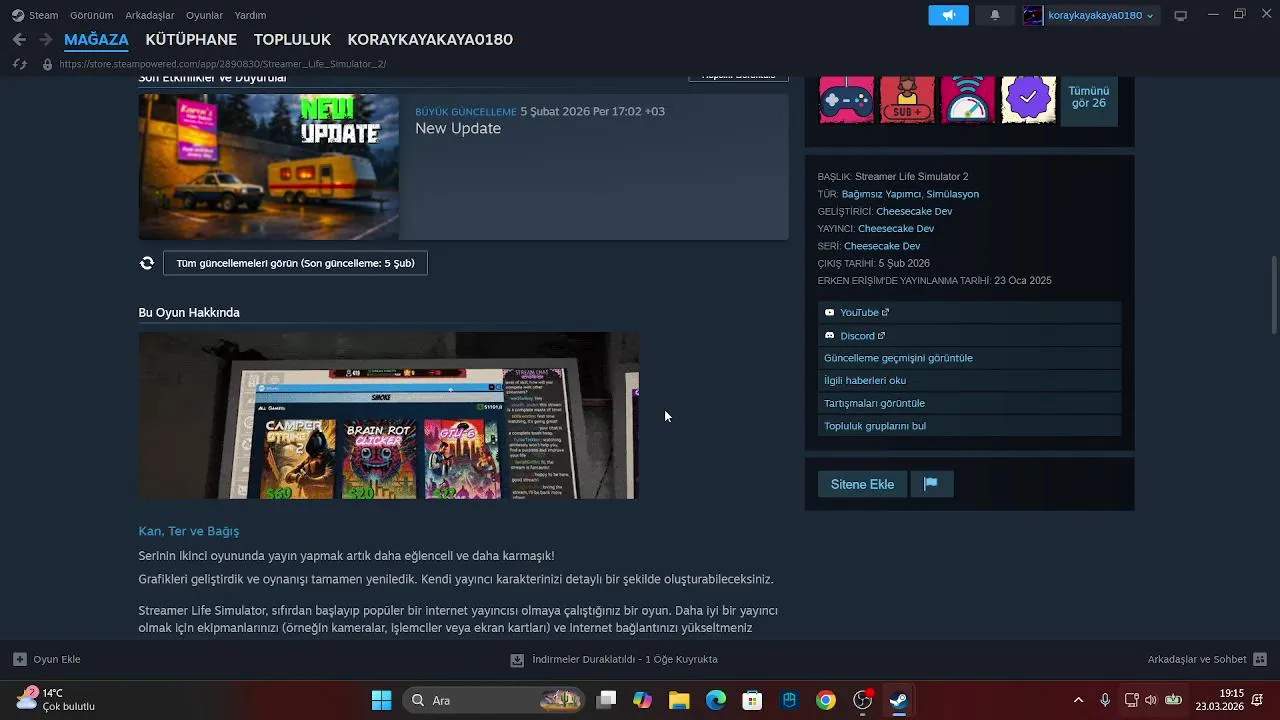Click the Sitene Ekle button

click(x=862, y=484)
